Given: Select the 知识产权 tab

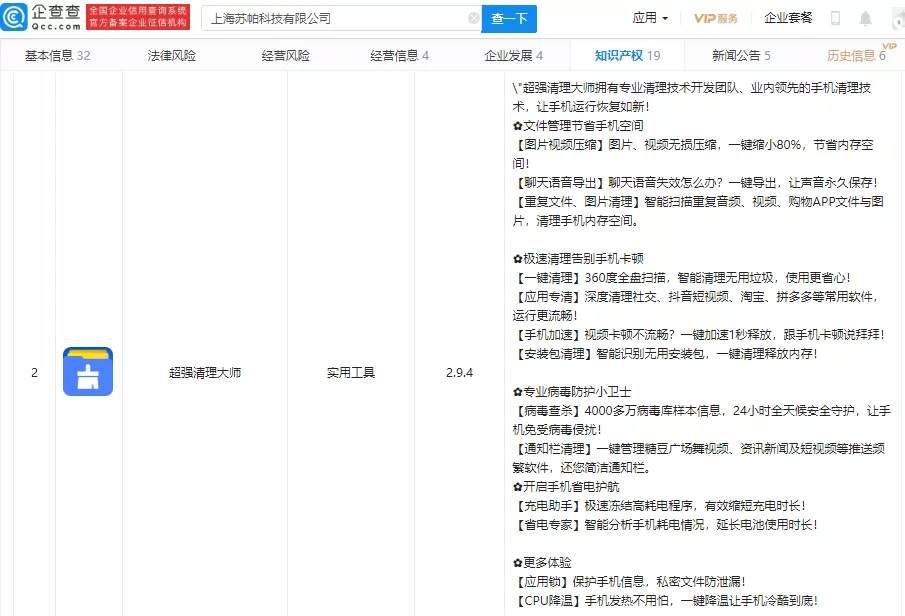Looking at the screenshot, I should tap(627, 55).
